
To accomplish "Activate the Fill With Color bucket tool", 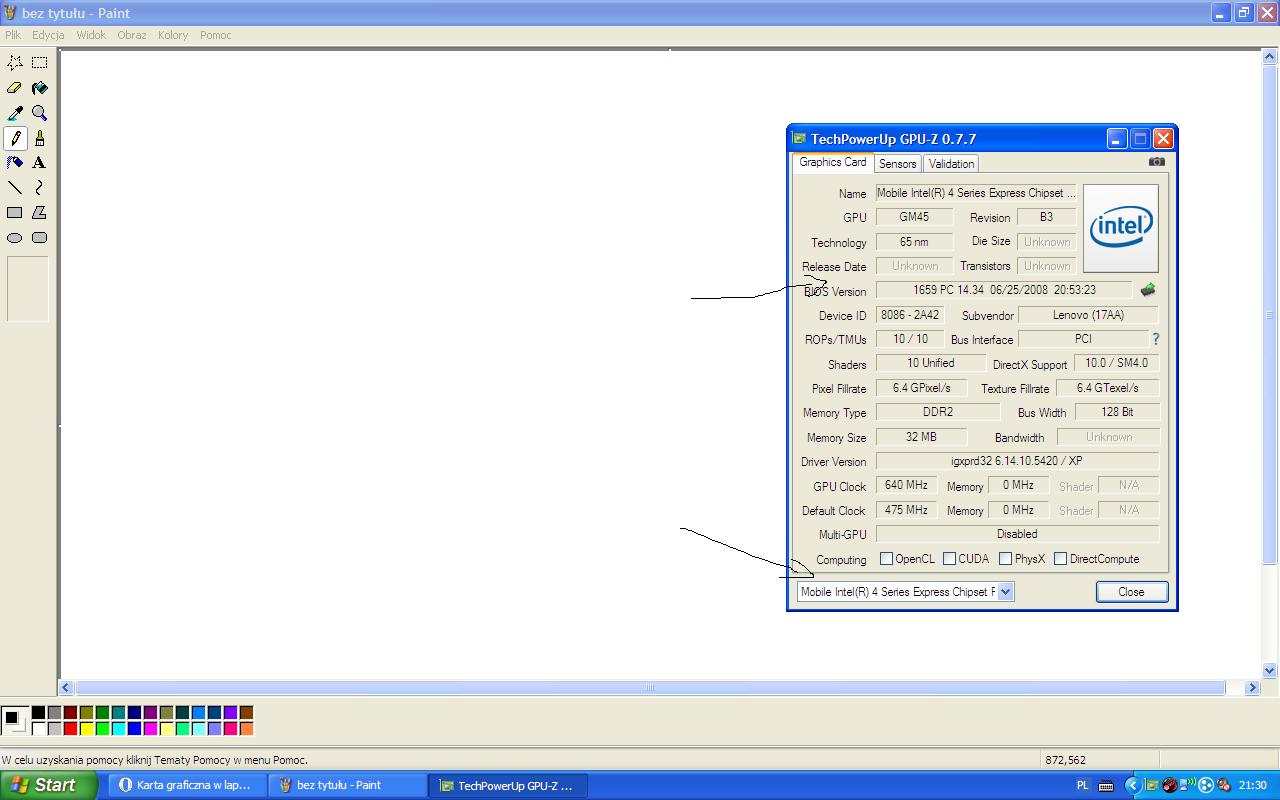I will [40, 88].
